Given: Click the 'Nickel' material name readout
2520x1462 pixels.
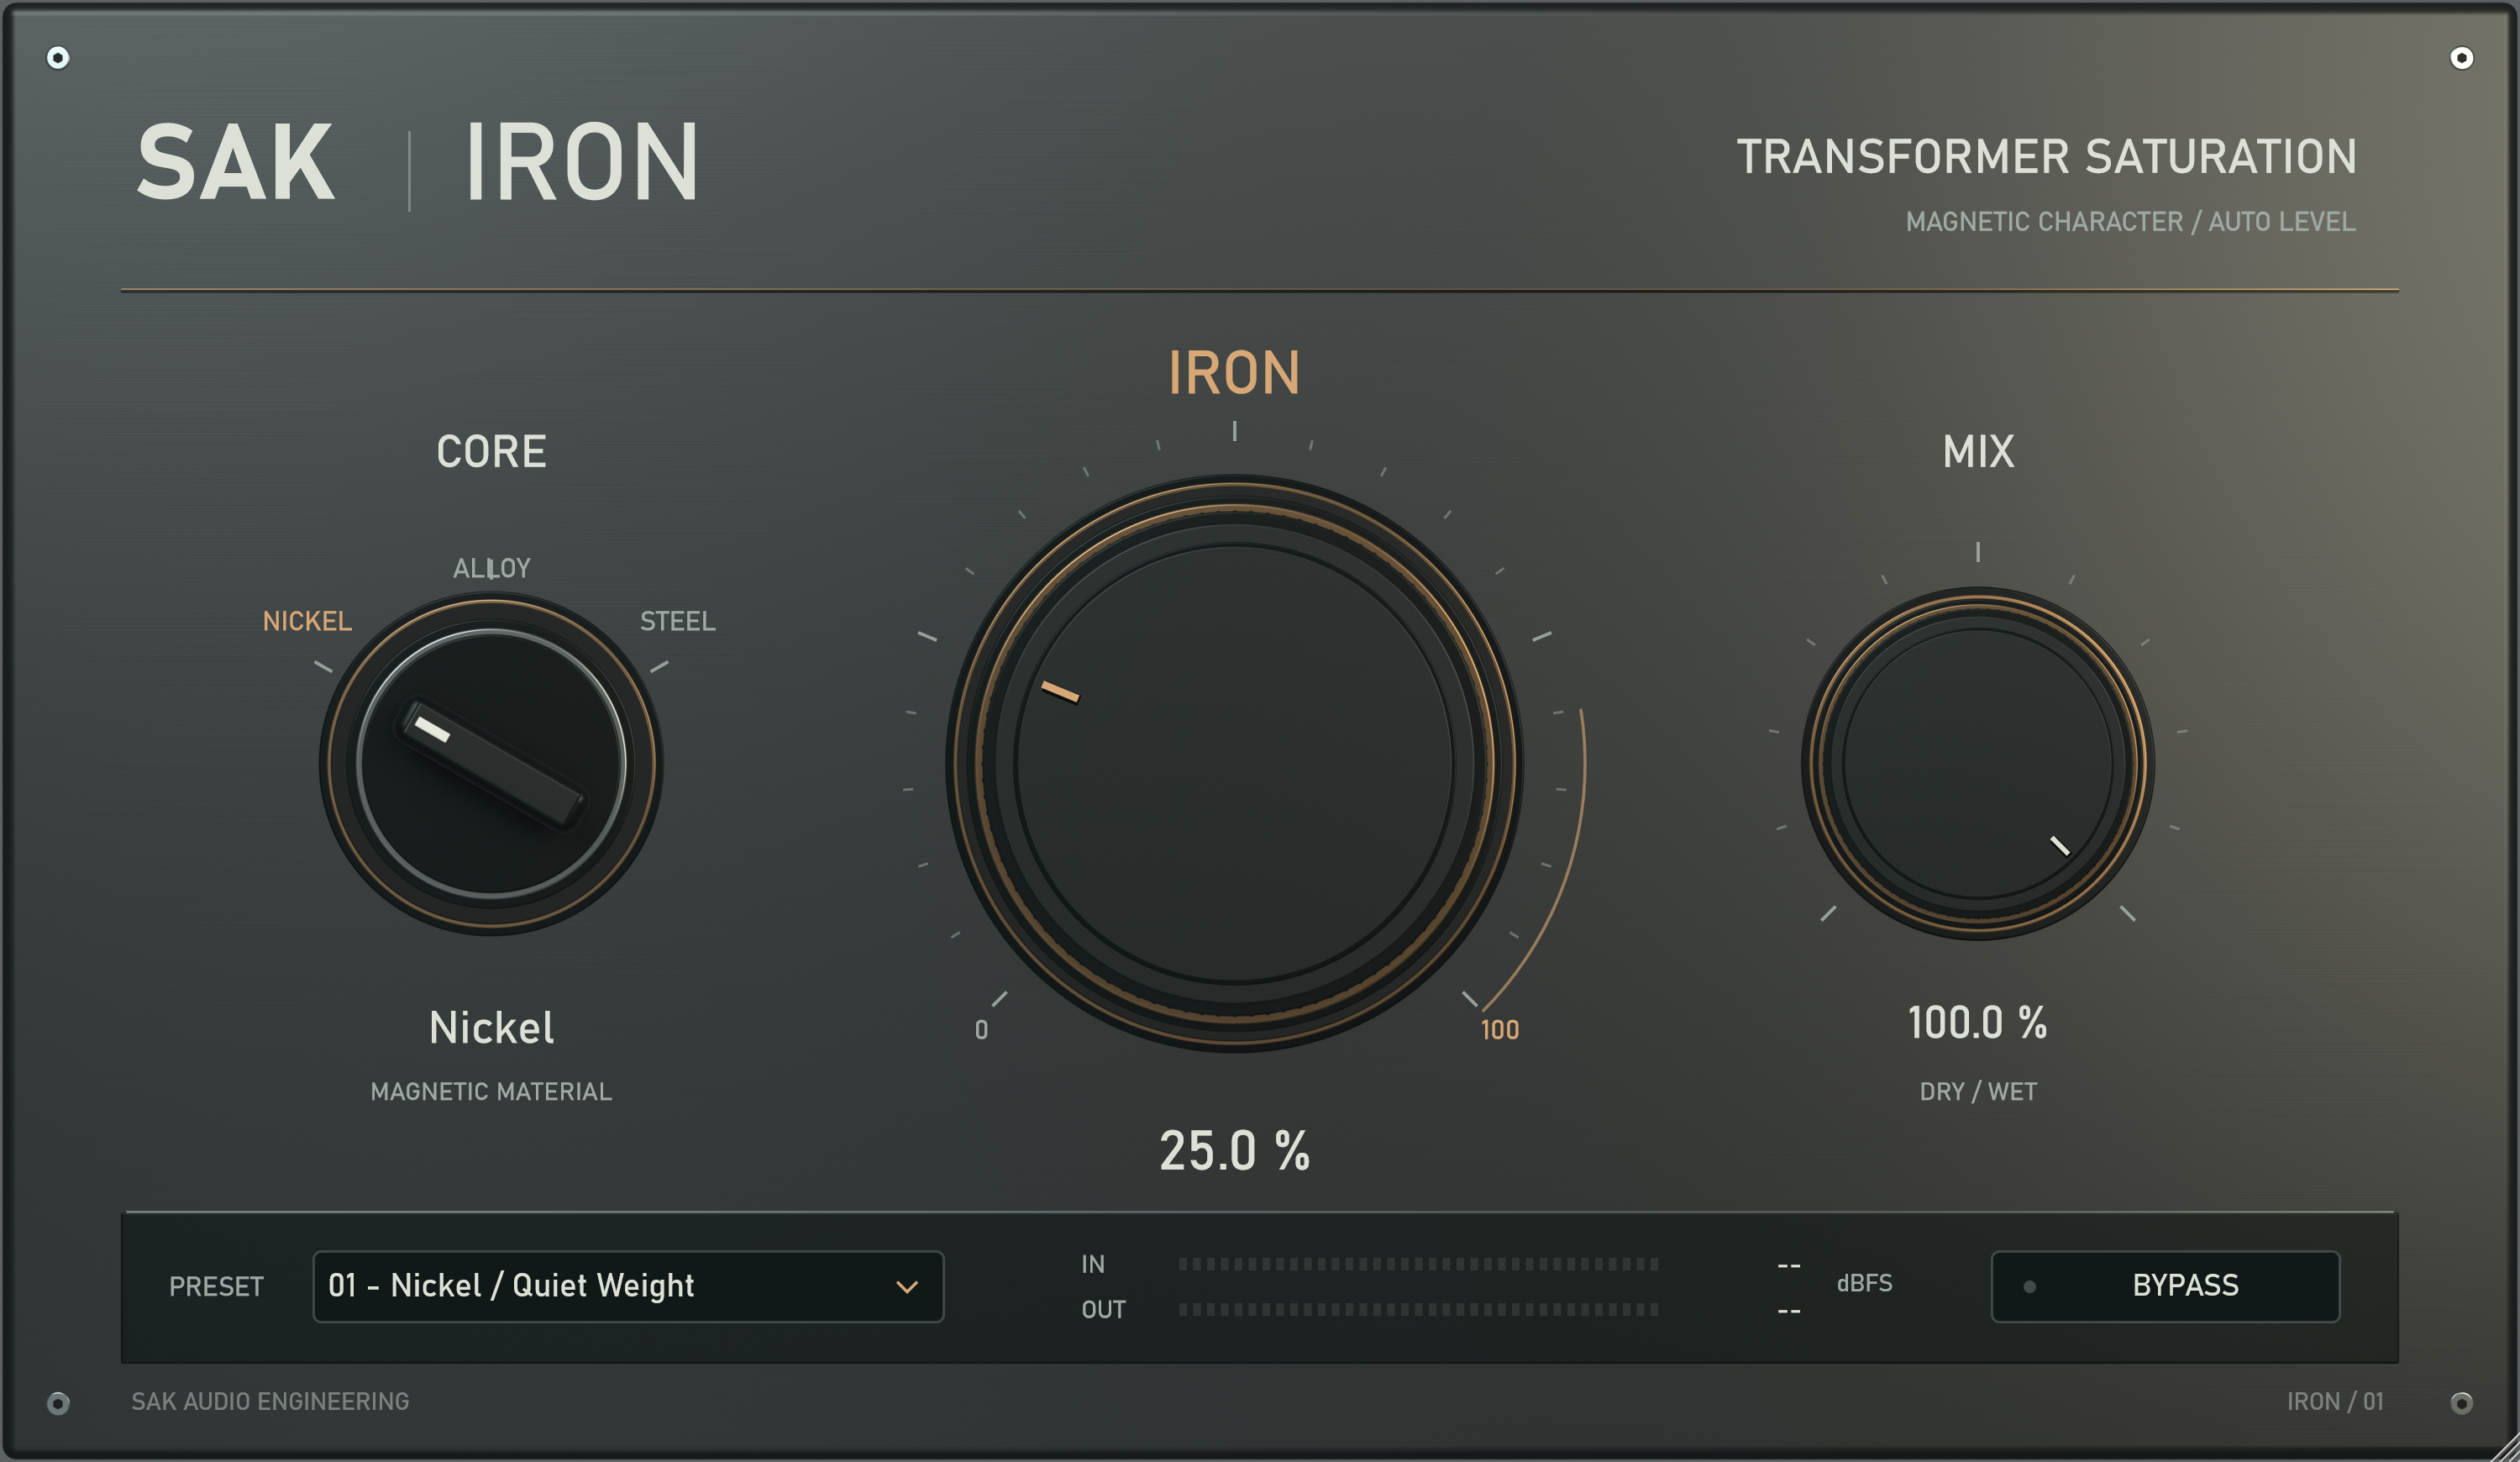Looking at the screenshot, I should pyautogui.click(x=491, y=1027).
